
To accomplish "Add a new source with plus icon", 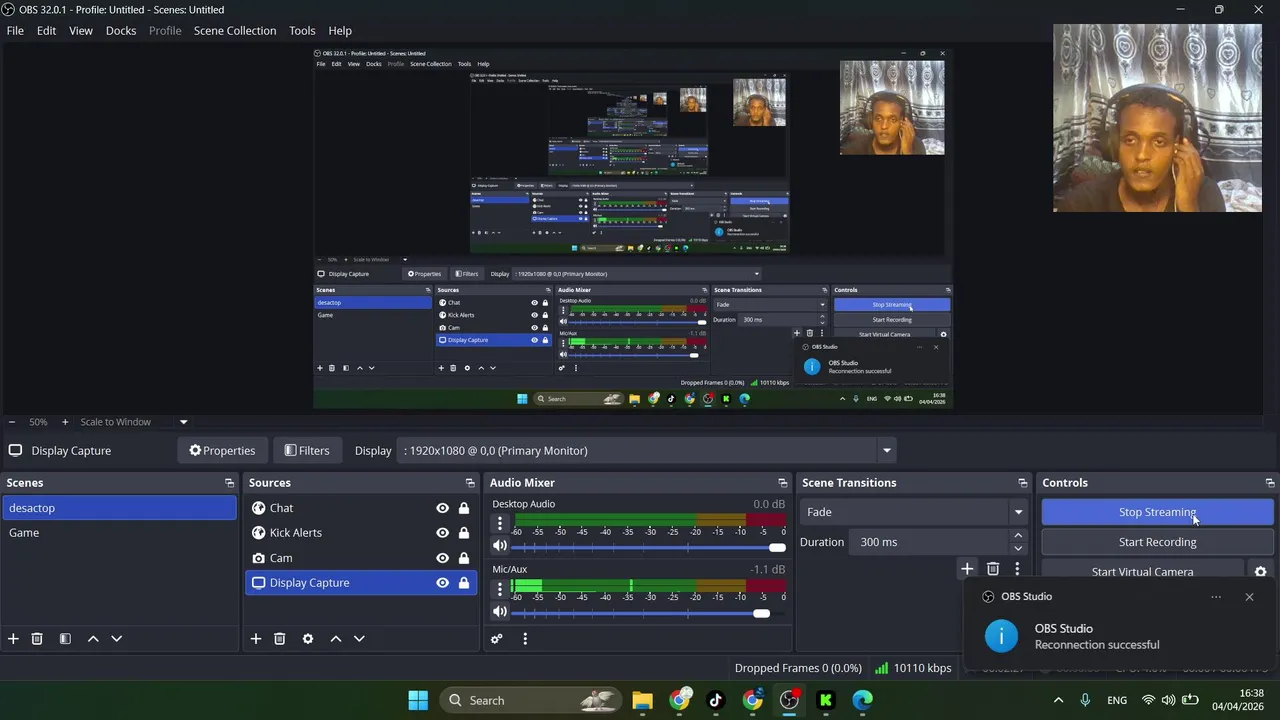I will 256,639.
